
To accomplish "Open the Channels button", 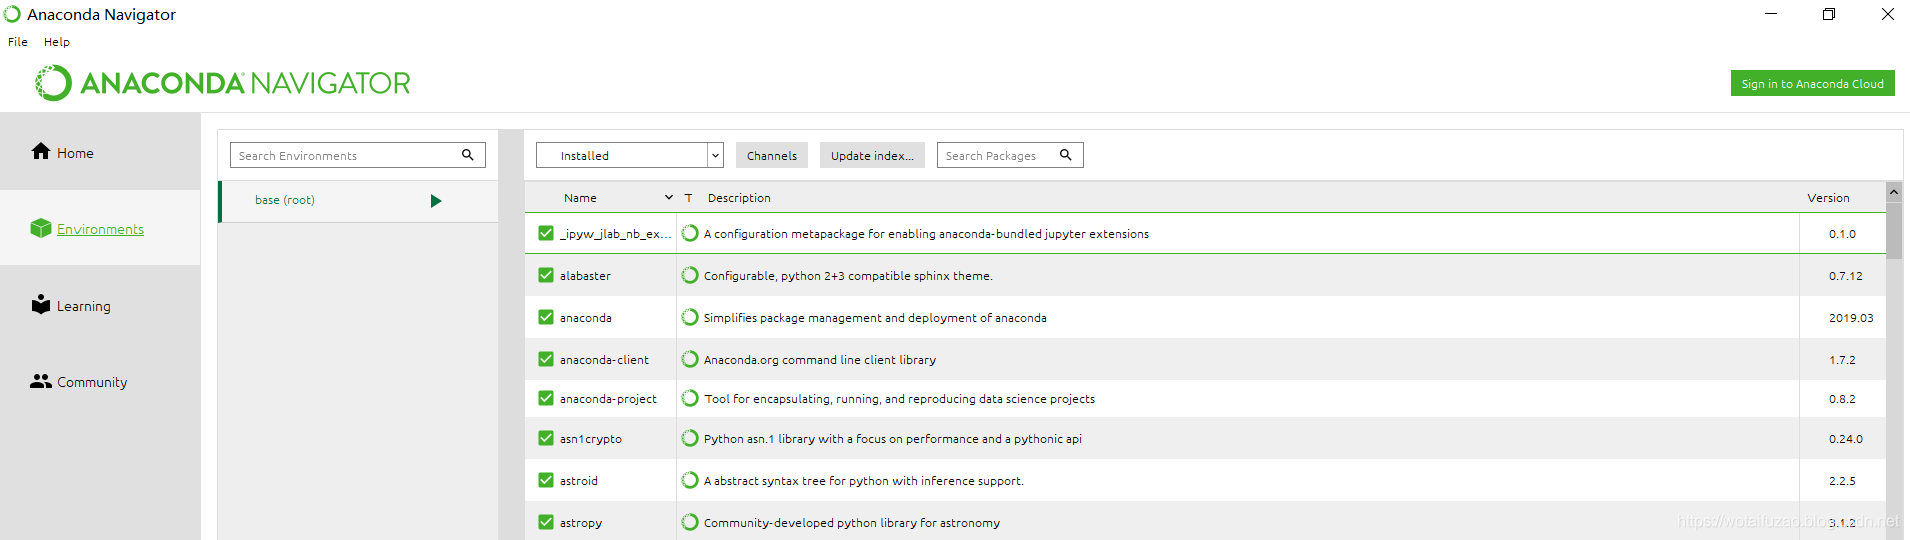I will 772,155.
